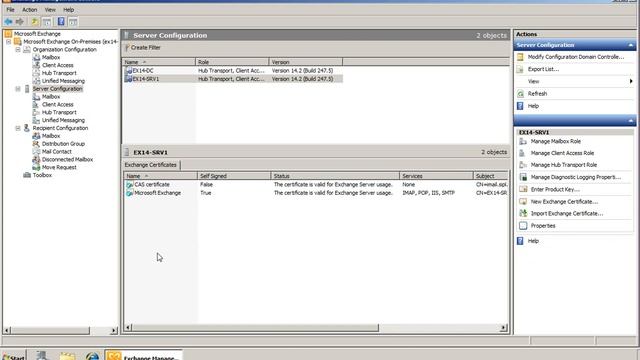Open Server Manager from taskbar
The width and height of the screenshot is (640, 360).
point(42,356)
